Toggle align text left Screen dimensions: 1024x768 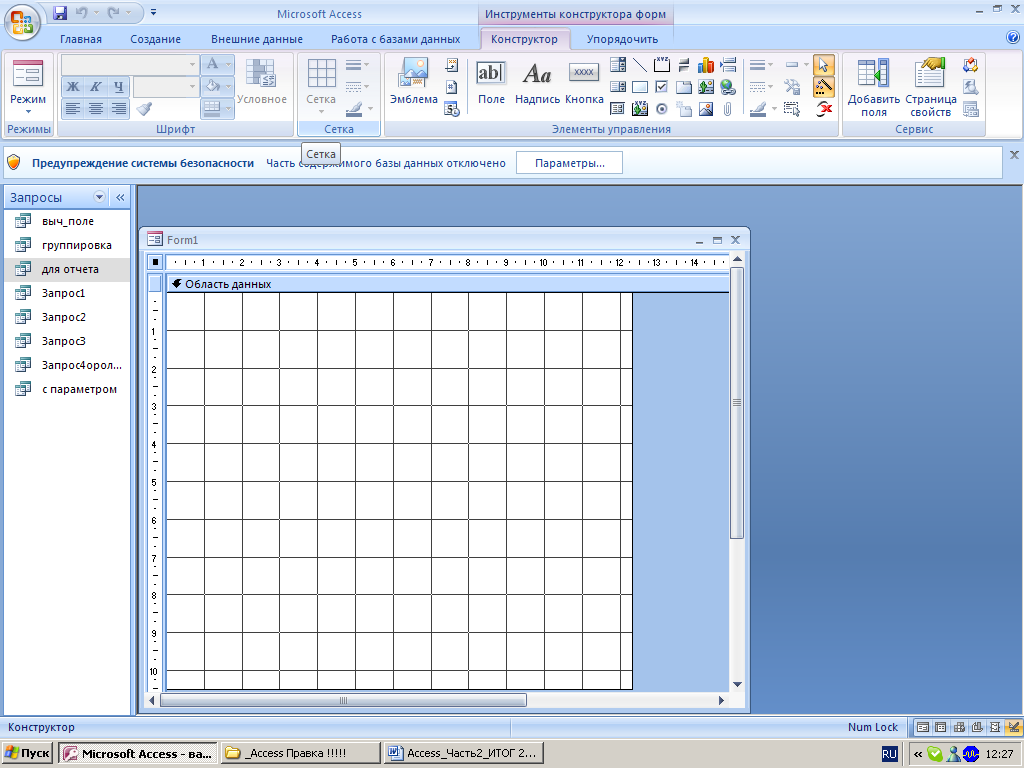point(73,109)
